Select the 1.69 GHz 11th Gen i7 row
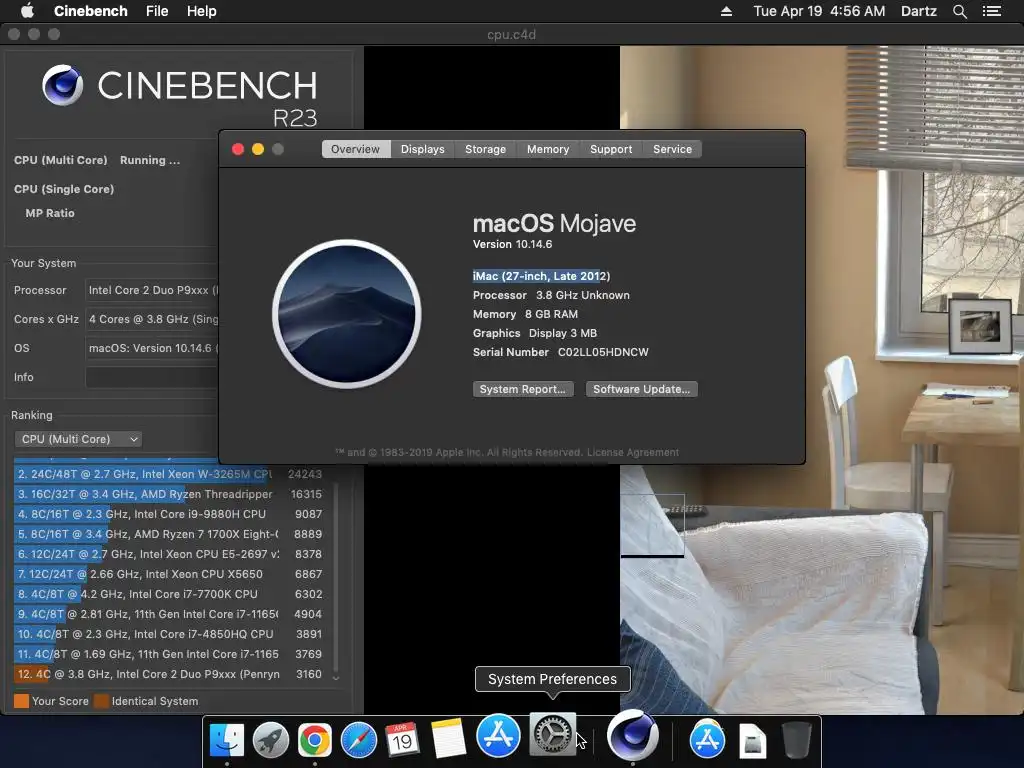Viewport: 1024px width, 768px height. tap(168, 654)
